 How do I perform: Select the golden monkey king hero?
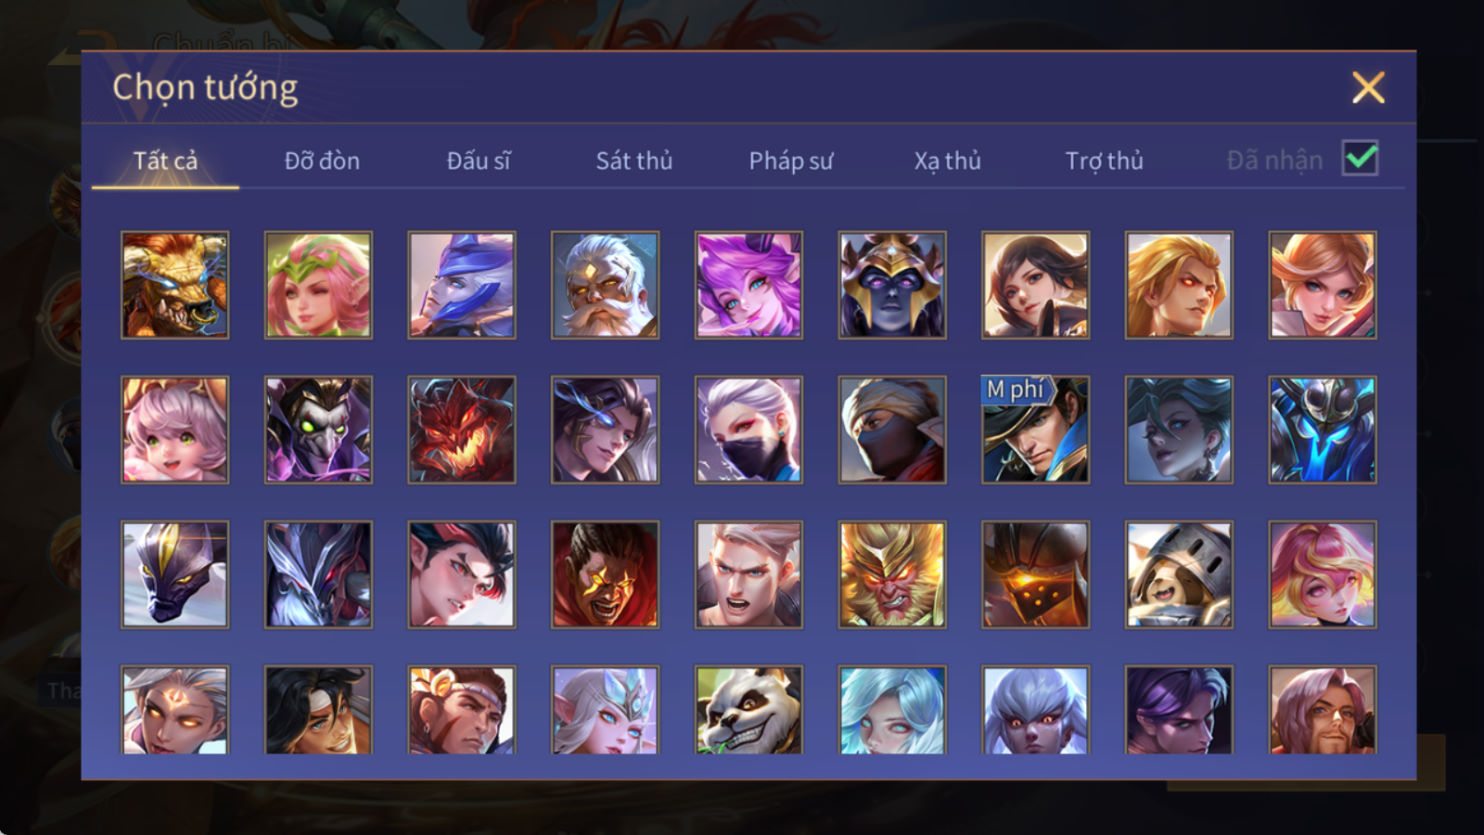click(x=892, y=575)
